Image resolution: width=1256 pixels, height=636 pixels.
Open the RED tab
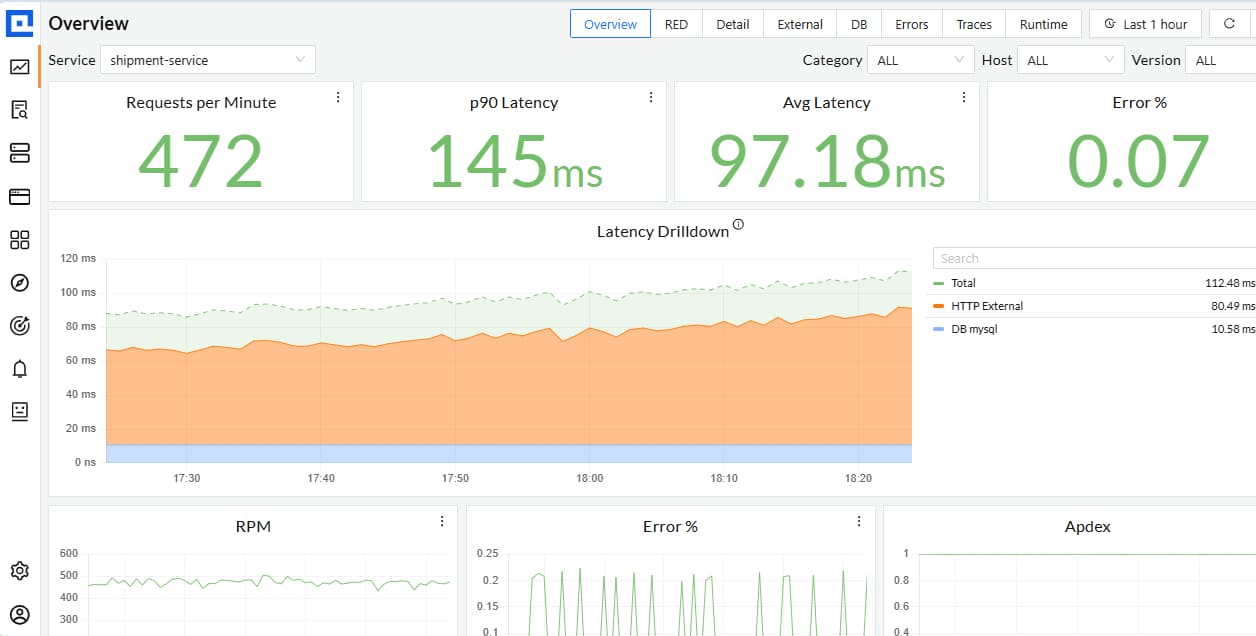(677, 23)
